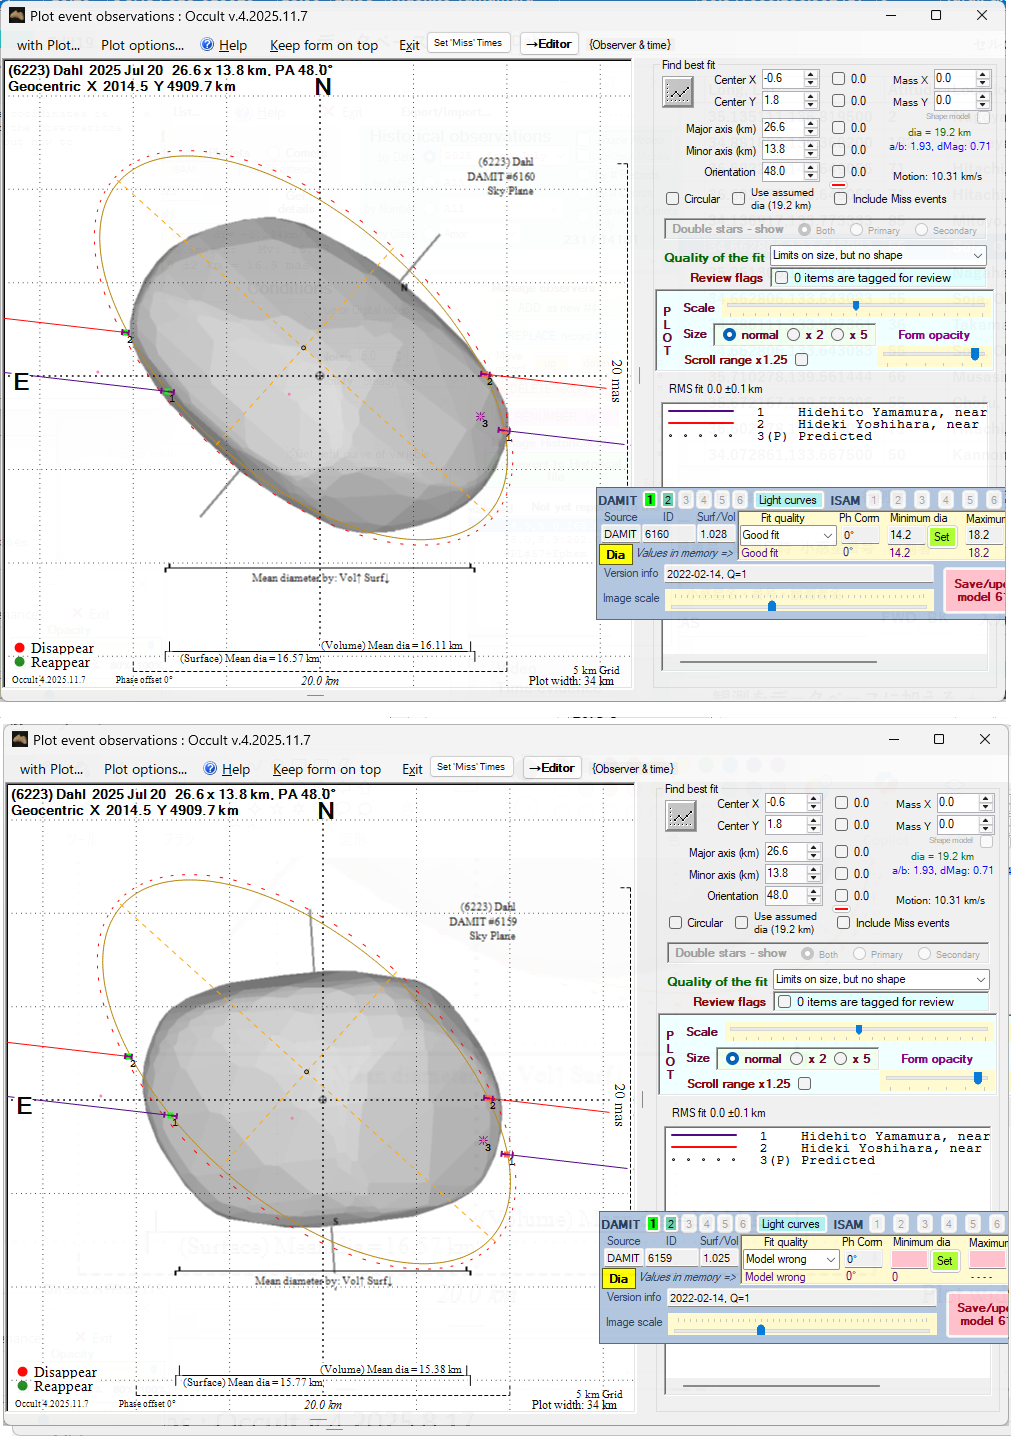Screen dimensions: 1011x1447
Task: Open Plot options menu in upper window
Action: click(142, 45)
